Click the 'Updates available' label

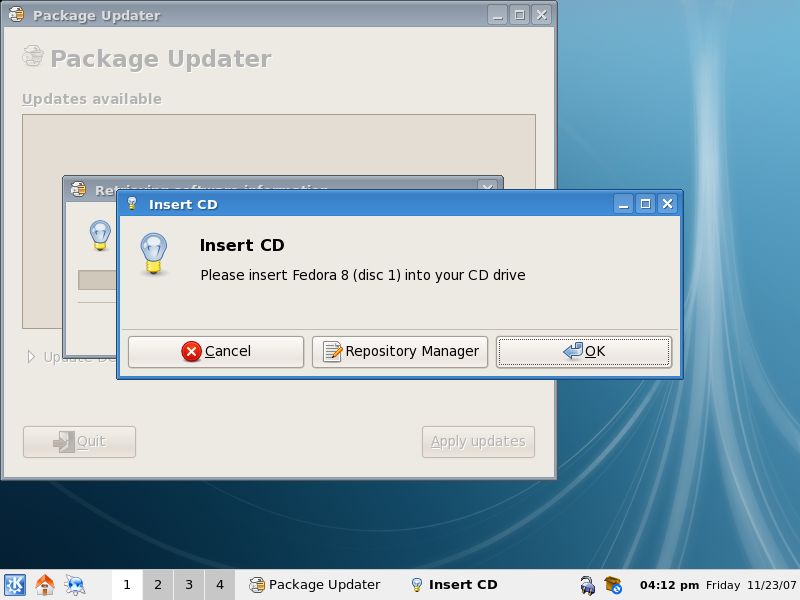pos(92,99)
